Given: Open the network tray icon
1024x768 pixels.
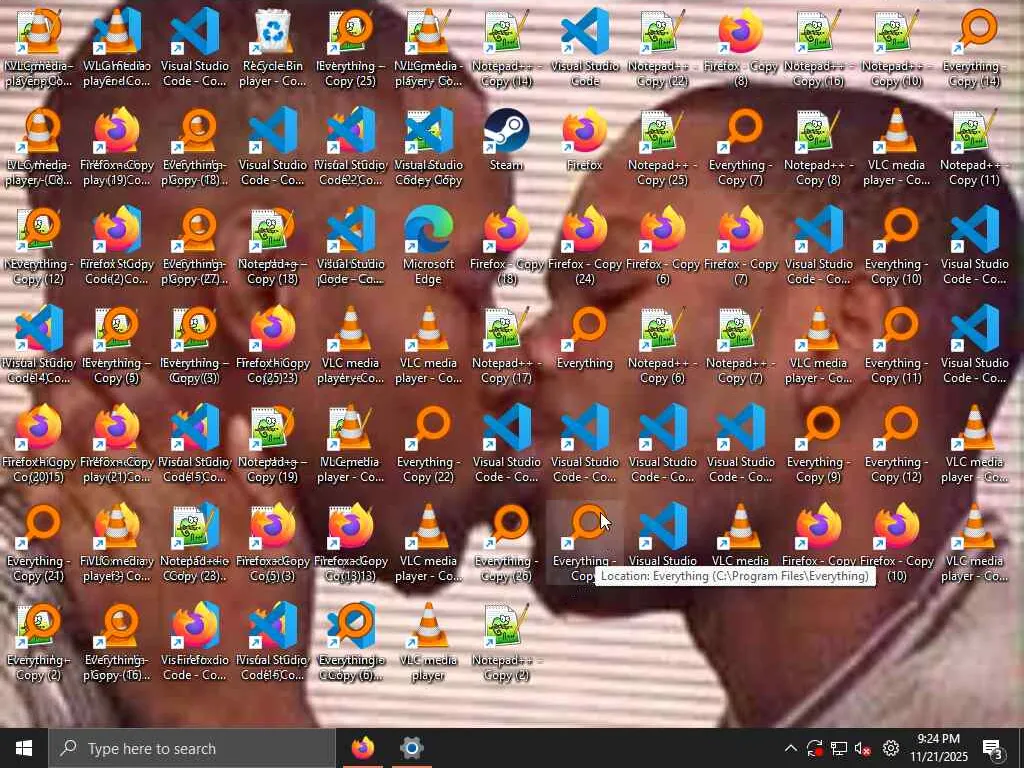Looking at the screenshot, I should tap(839, 748).
